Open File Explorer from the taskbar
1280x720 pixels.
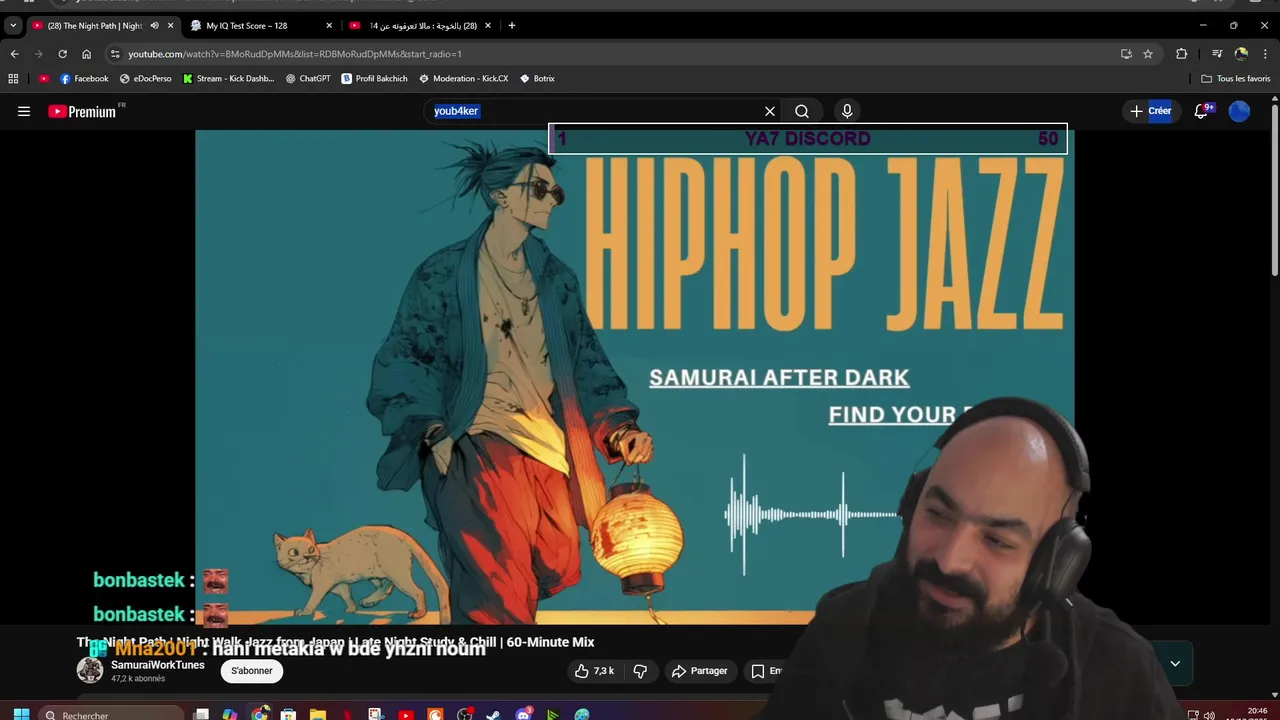318,715
